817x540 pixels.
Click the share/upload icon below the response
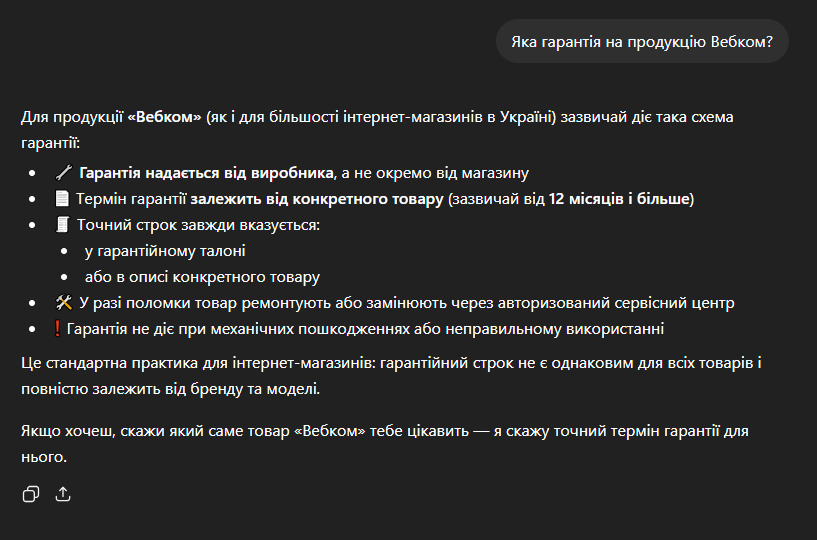[63, 494]
